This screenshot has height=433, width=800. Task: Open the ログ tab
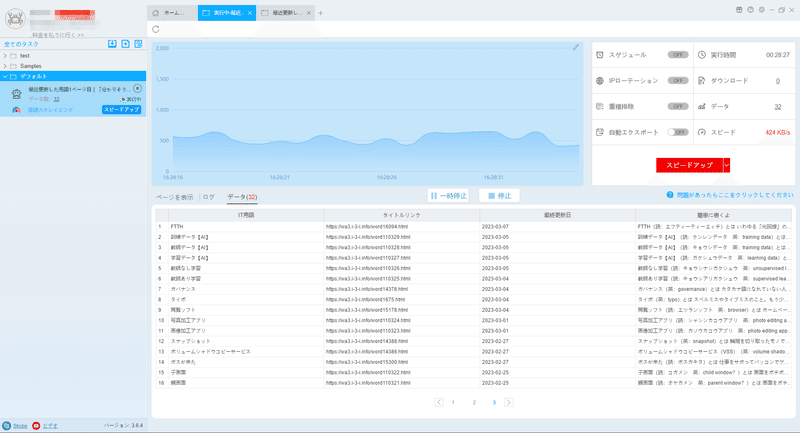pyautogui.click(x=209, y=197)
